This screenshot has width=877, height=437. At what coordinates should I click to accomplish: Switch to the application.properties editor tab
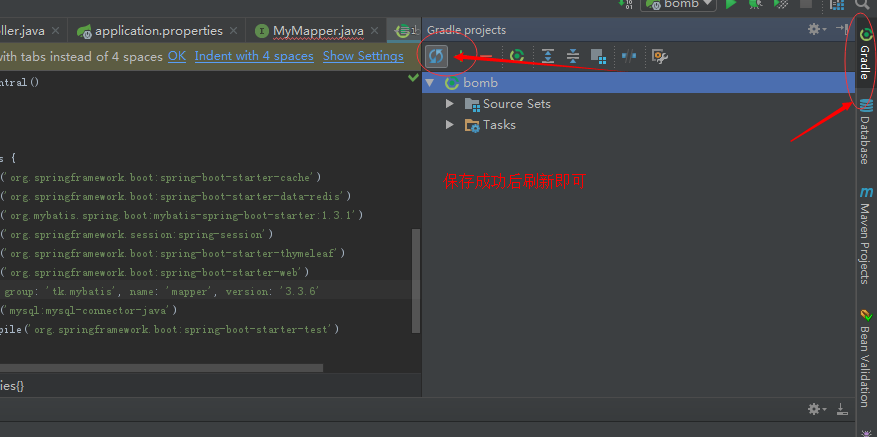coord(159,31)
